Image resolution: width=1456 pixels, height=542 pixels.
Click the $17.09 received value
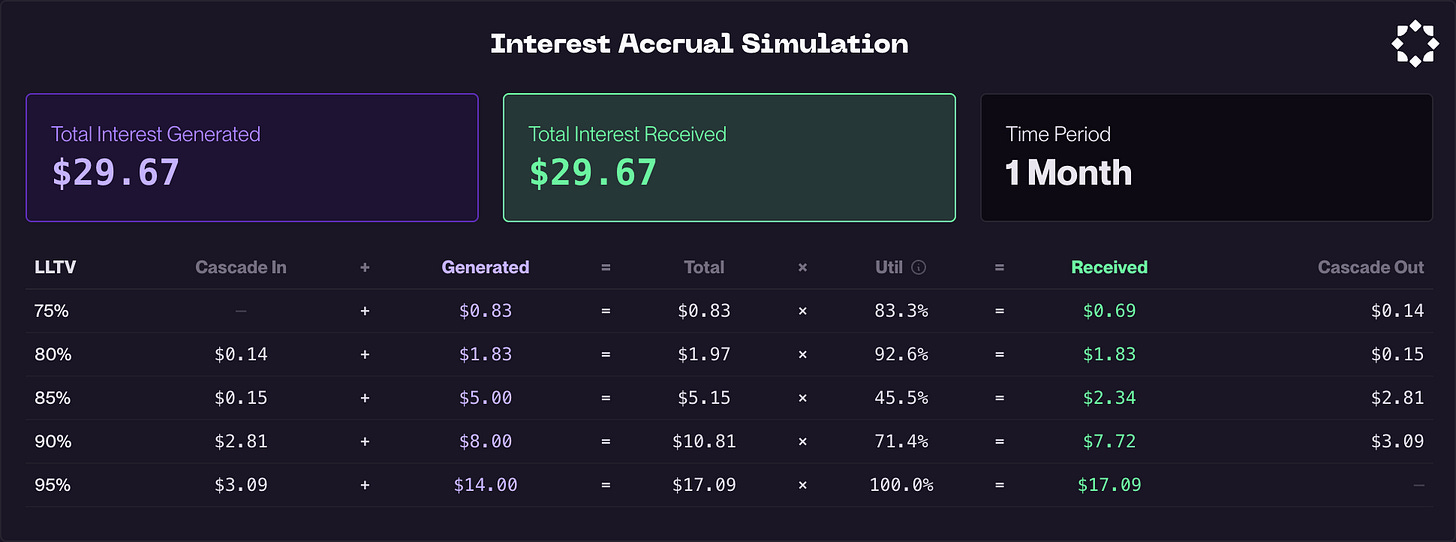pyautogui.click(x=1109, y=485)
